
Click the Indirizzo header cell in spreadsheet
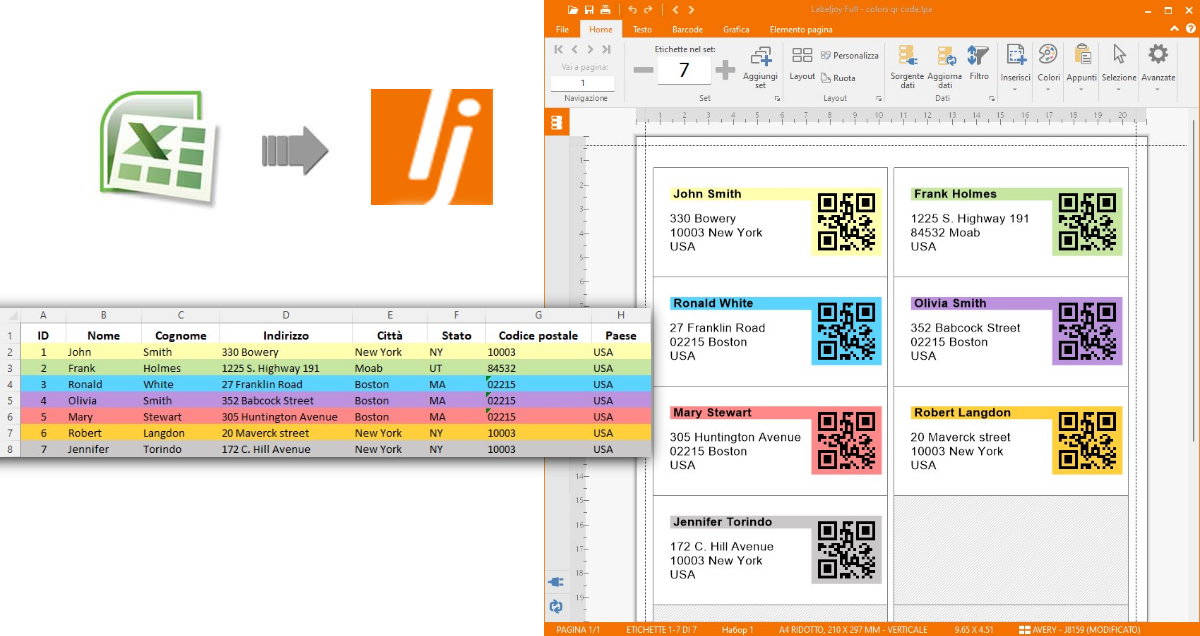(x=286, y=336)
